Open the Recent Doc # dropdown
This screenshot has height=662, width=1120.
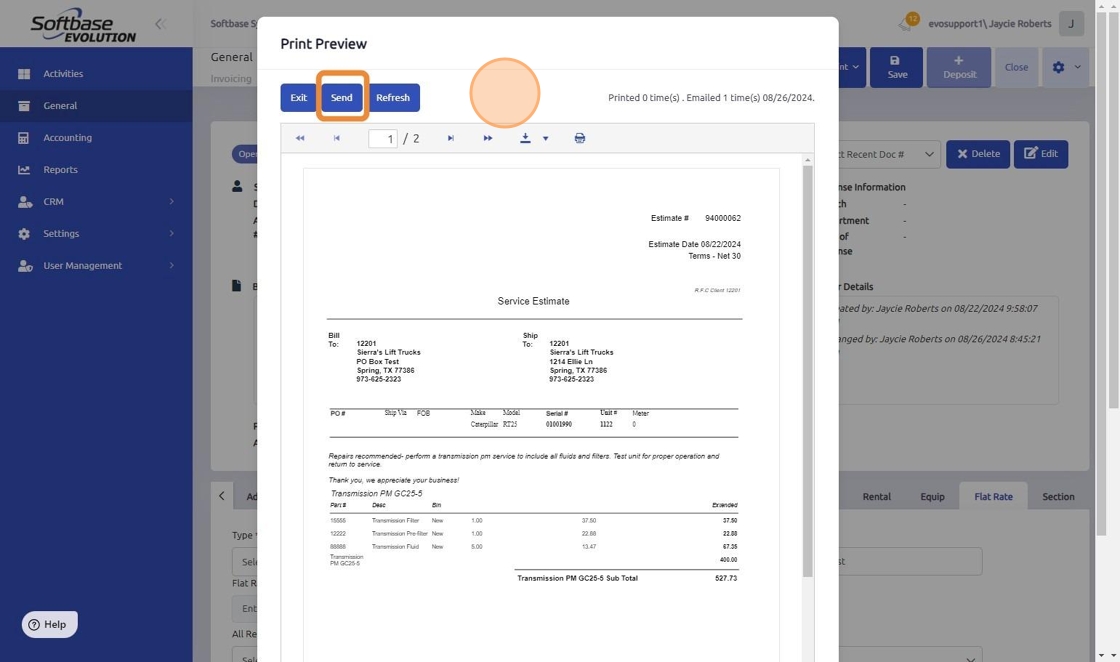(x=889, y=154)
